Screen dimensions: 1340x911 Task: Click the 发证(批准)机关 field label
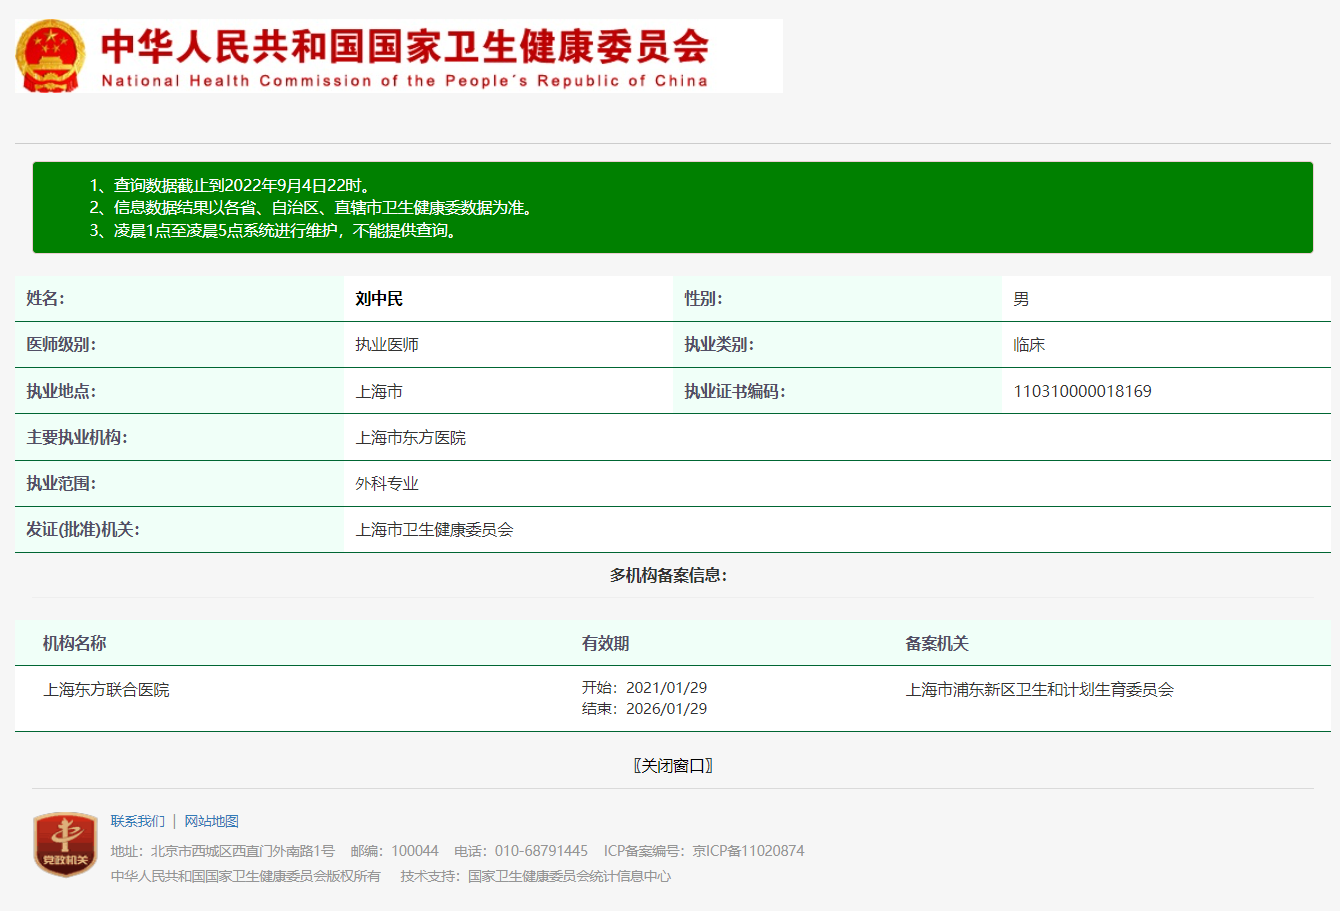point(83,529)
